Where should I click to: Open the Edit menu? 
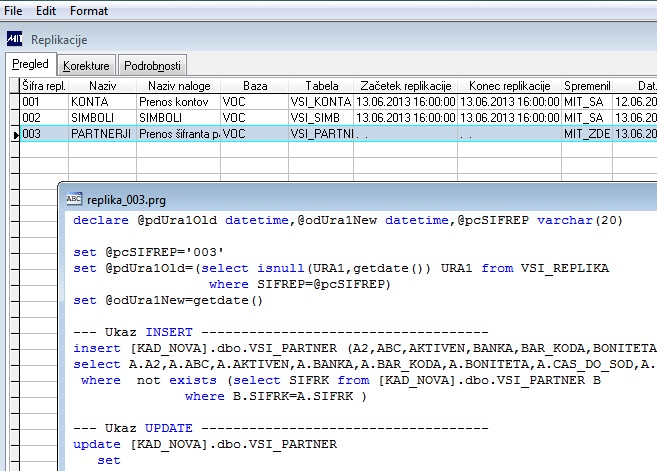tap(46, 10)
